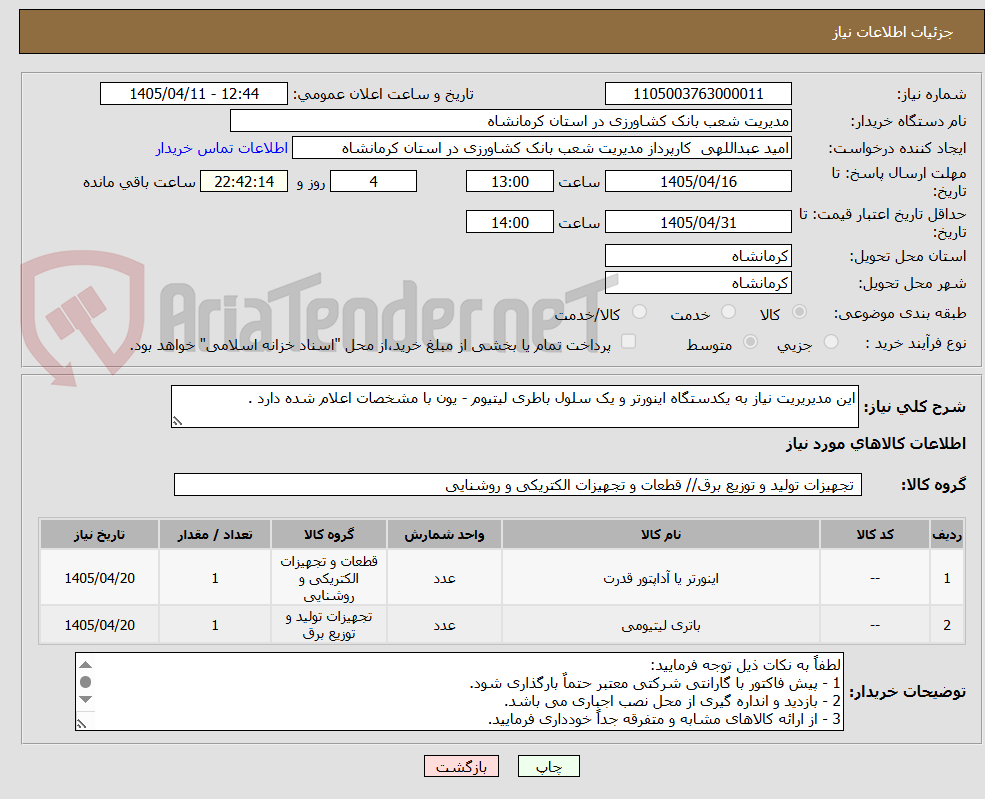This screenshot has width=985, height=799.
Task: Click the اطلاعات کالاهای مورد نیاز heading
Action: coord(876,444)
